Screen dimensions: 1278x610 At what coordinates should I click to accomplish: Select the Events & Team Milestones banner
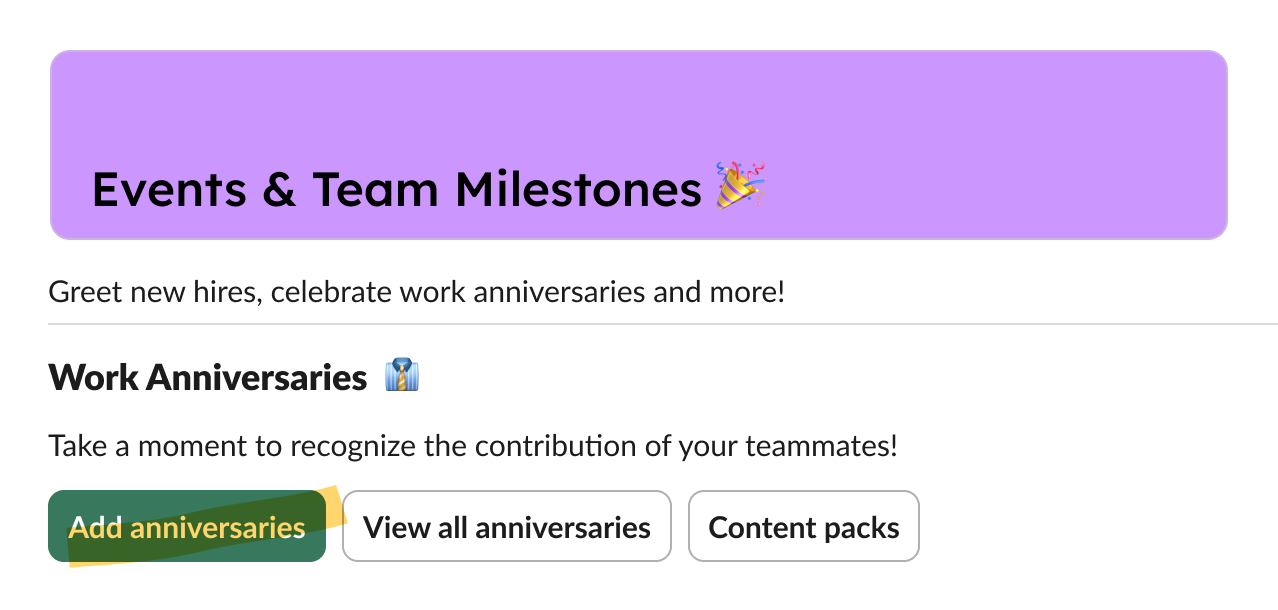point(639,144)
